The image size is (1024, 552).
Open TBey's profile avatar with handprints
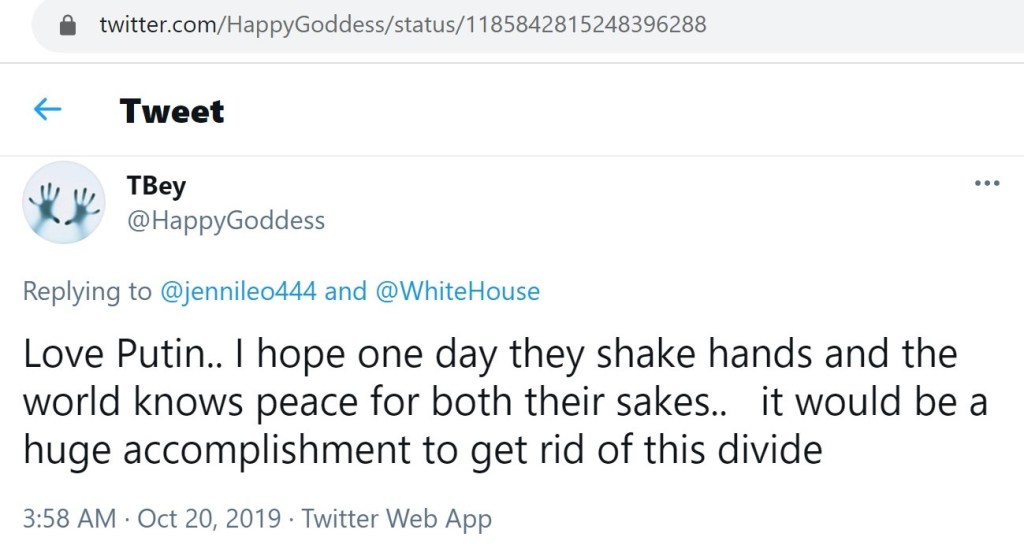64,203
